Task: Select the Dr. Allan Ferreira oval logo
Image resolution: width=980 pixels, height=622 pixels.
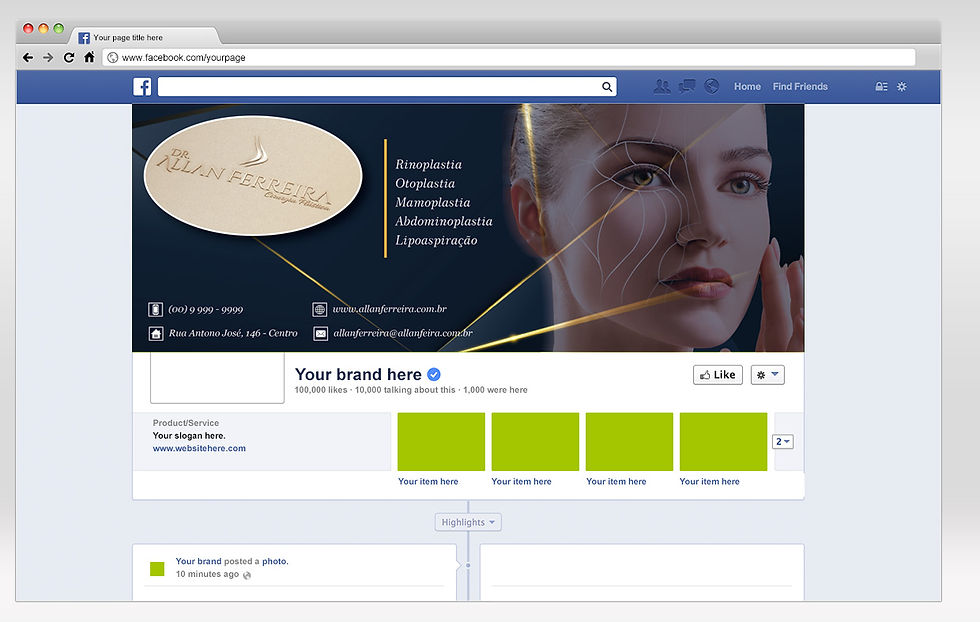Action: pos(253,176)
